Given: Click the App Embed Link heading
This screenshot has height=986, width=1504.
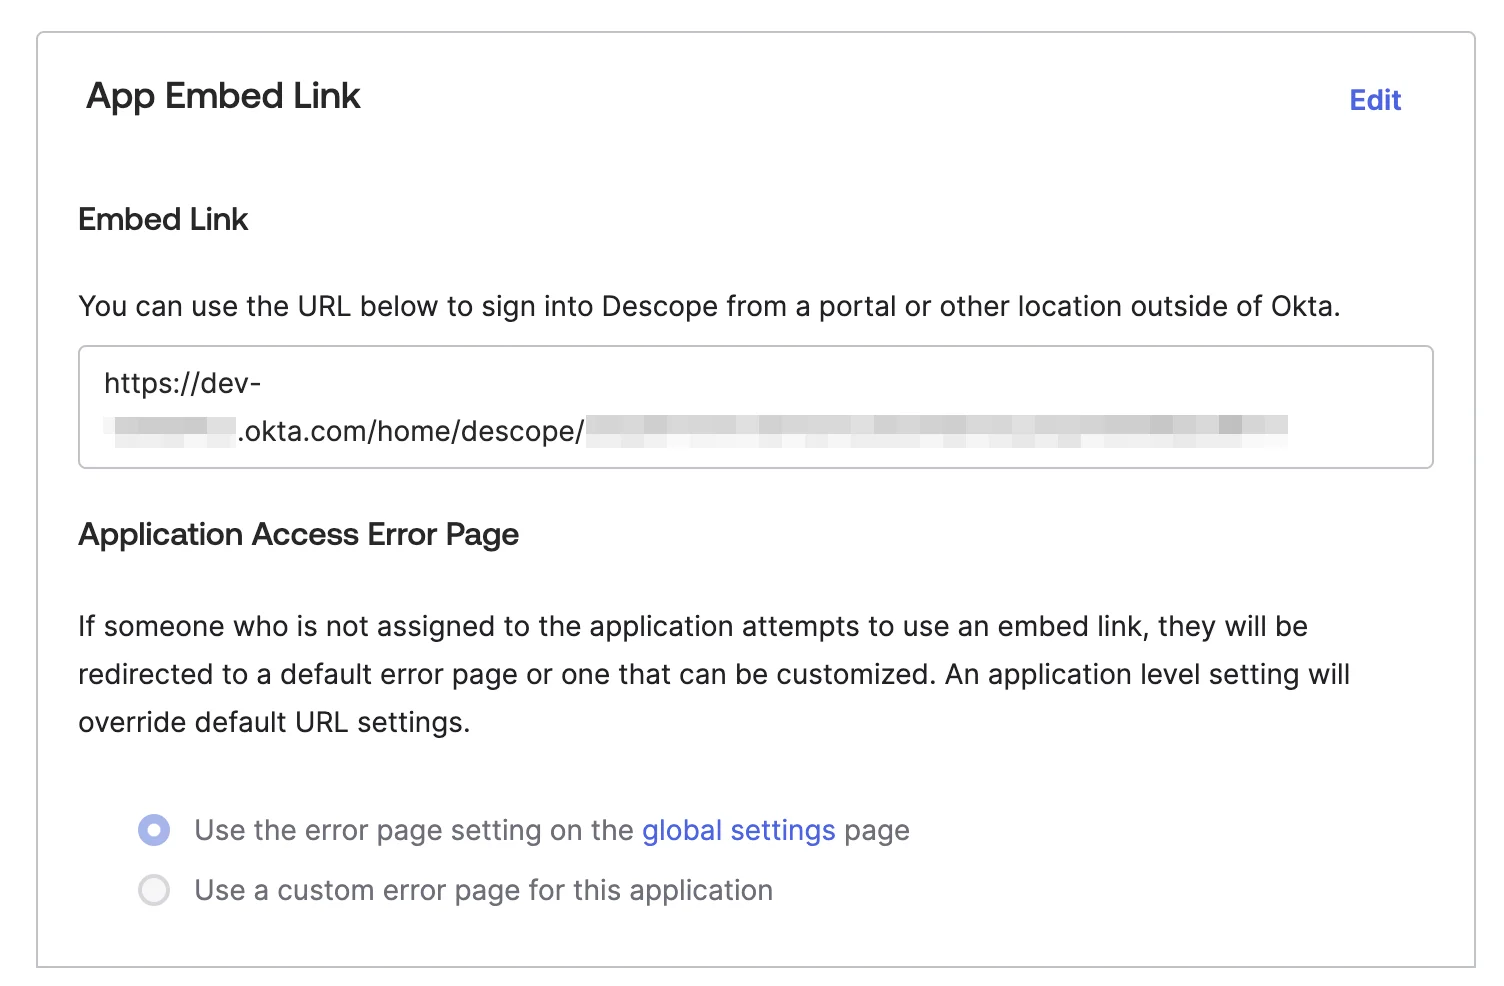Looking at the screenshot, I should click(222, 96).
